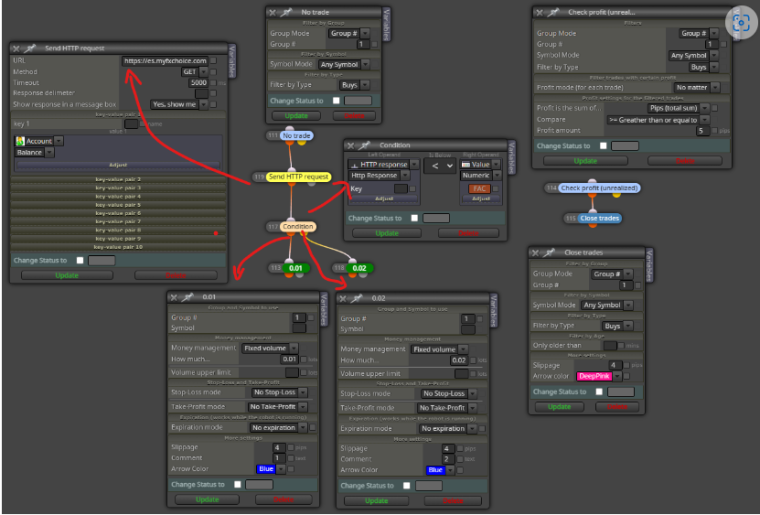Open the less-than comparison operator dropdown
The height and width of the screenshot is (515, 760).
440,166
